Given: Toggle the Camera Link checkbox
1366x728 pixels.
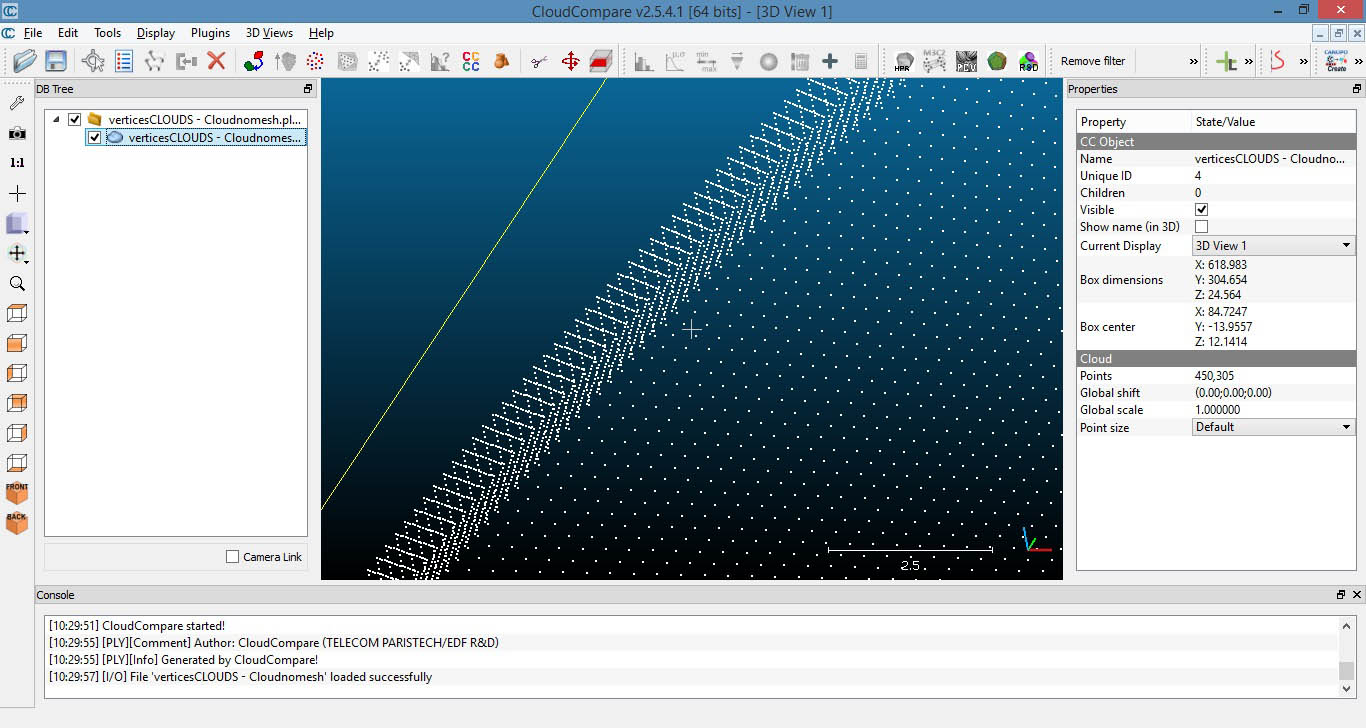Looking at the screenshot, I should click(x=233, y=557).
